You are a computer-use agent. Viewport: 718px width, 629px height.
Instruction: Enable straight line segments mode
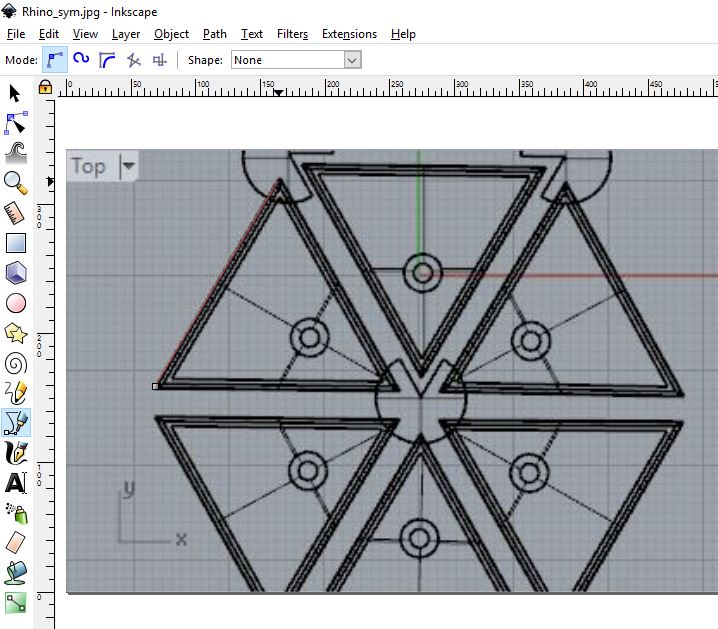coord(133,60)
